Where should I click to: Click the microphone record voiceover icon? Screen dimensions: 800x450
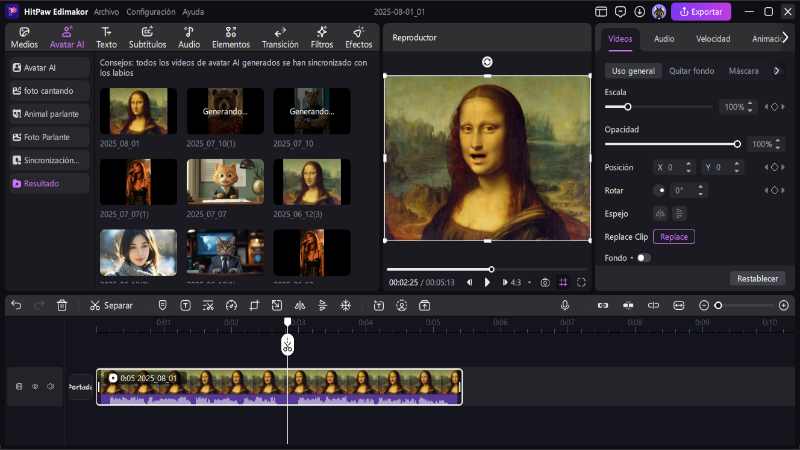[x=565, y=305]
